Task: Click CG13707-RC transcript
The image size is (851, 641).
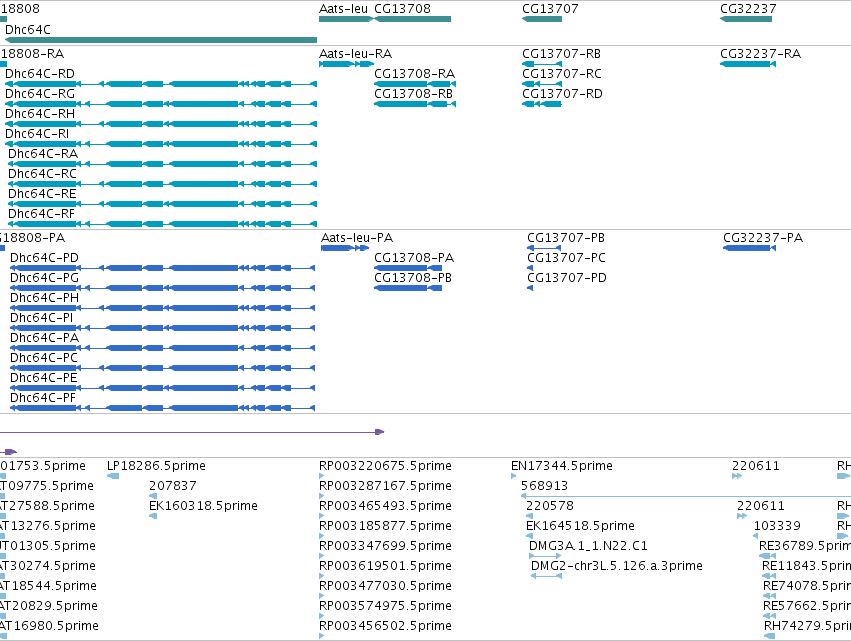Action: coord(542,84)
